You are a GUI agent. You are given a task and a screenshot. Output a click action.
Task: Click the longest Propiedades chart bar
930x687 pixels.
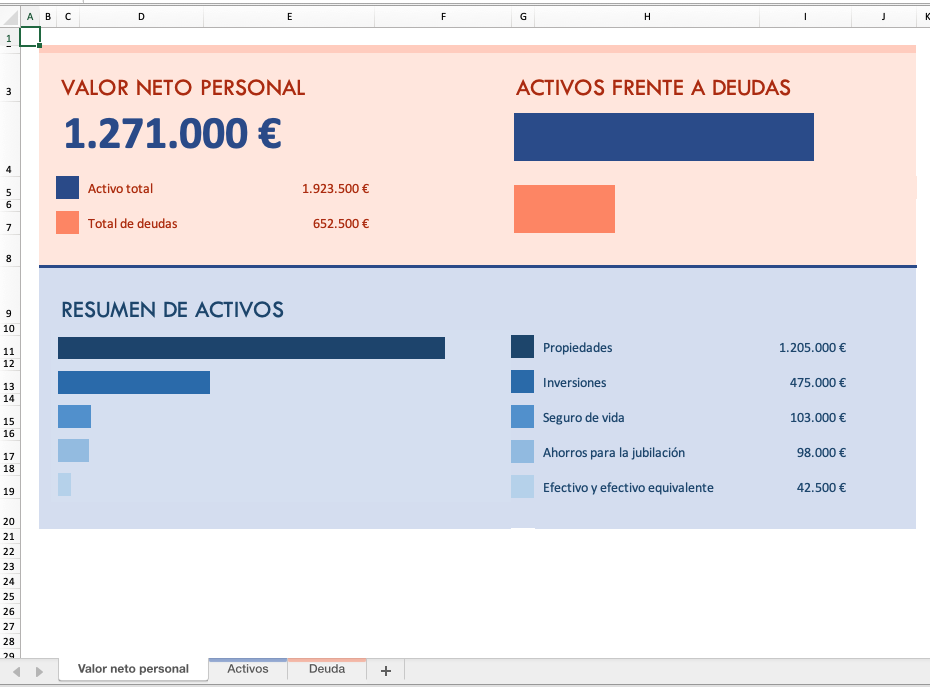coord(250,347)
